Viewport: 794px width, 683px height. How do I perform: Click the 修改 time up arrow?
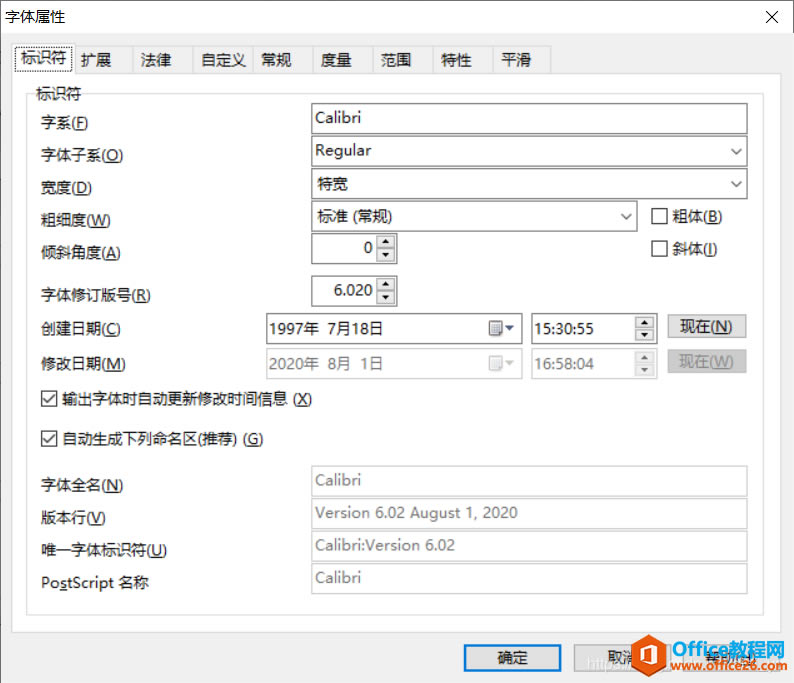click(645, 357)
